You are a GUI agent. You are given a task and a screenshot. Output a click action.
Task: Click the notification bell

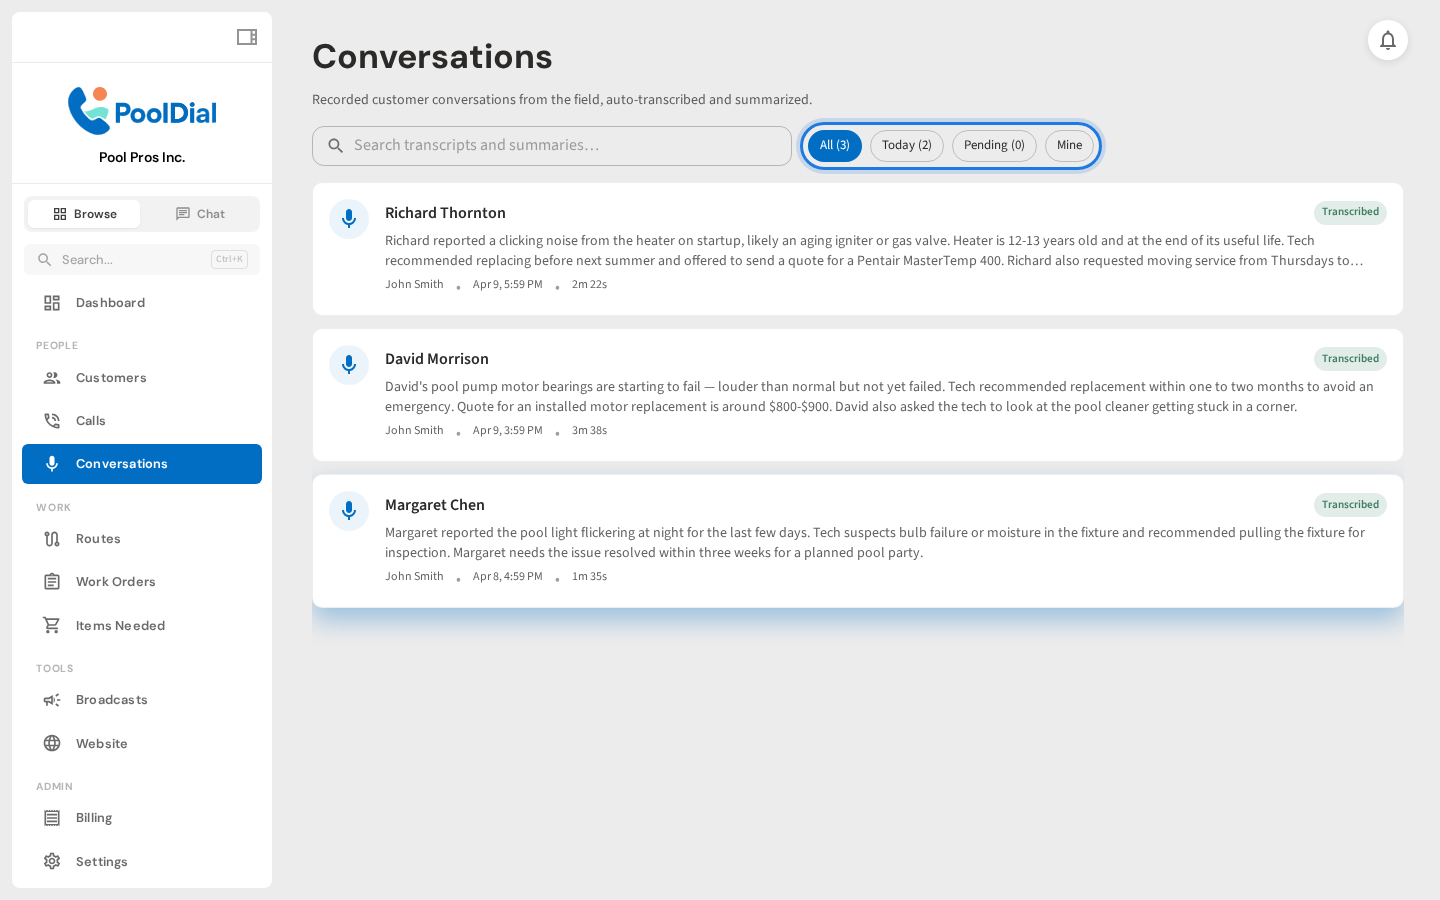(1388, 40)
